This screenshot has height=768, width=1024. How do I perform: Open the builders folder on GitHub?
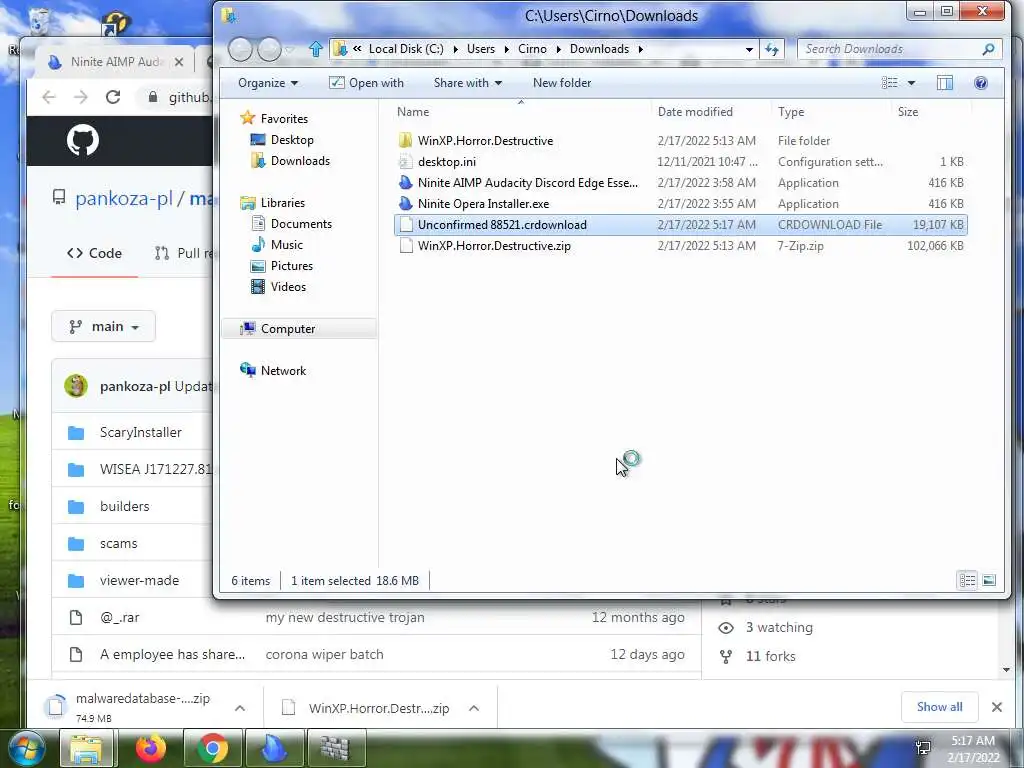click(124, 506)
